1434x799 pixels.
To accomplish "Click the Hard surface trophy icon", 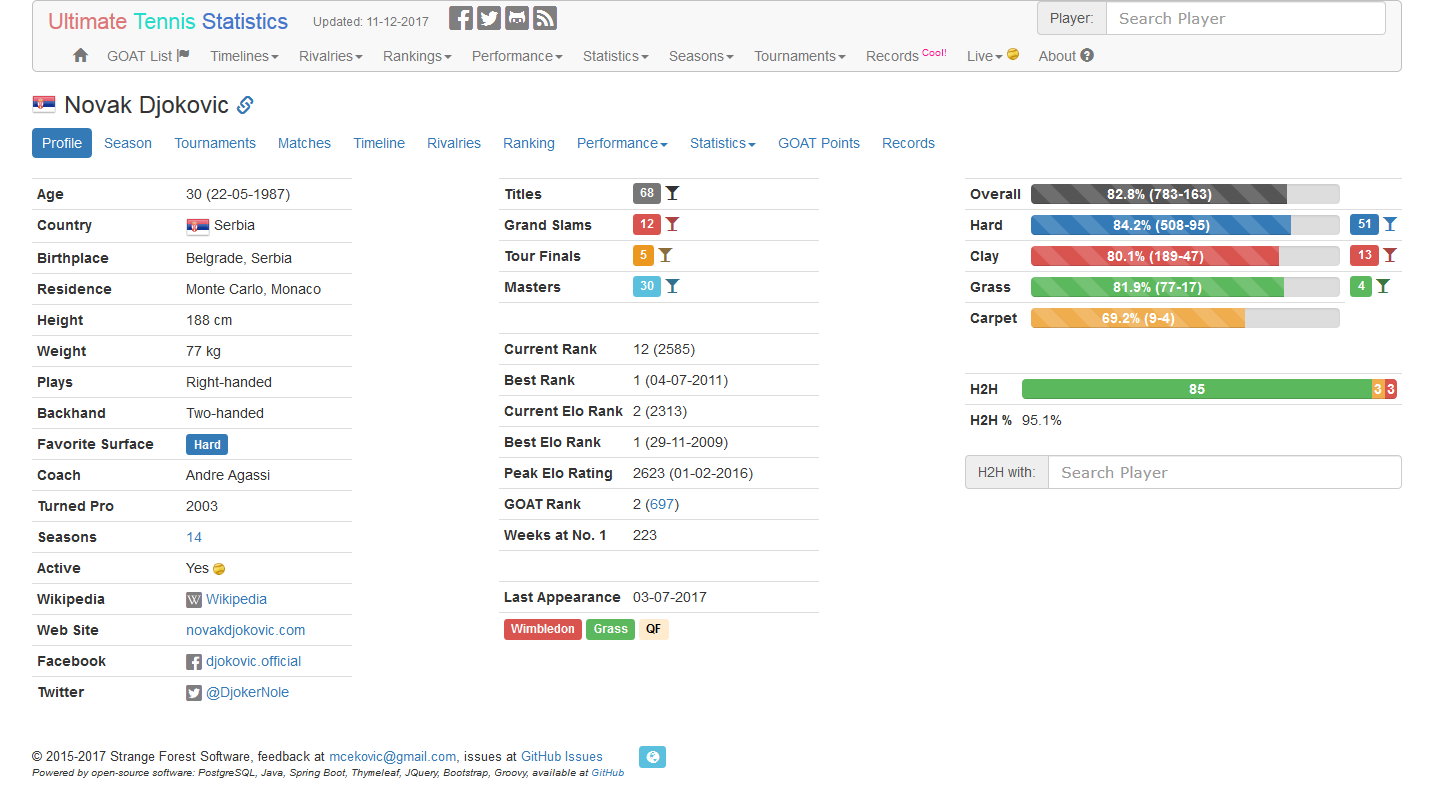I will 1389,224.
